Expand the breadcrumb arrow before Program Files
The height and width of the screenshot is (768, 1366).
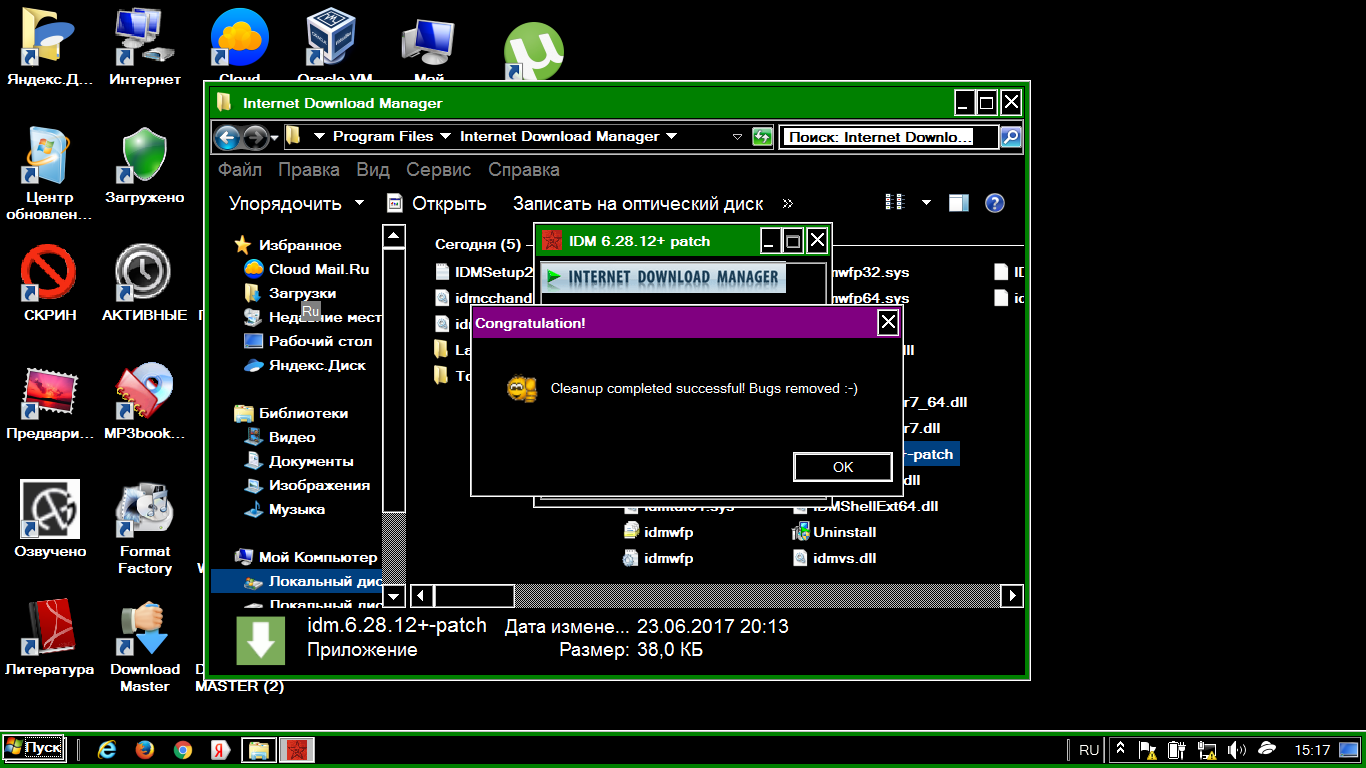[319, 136]
